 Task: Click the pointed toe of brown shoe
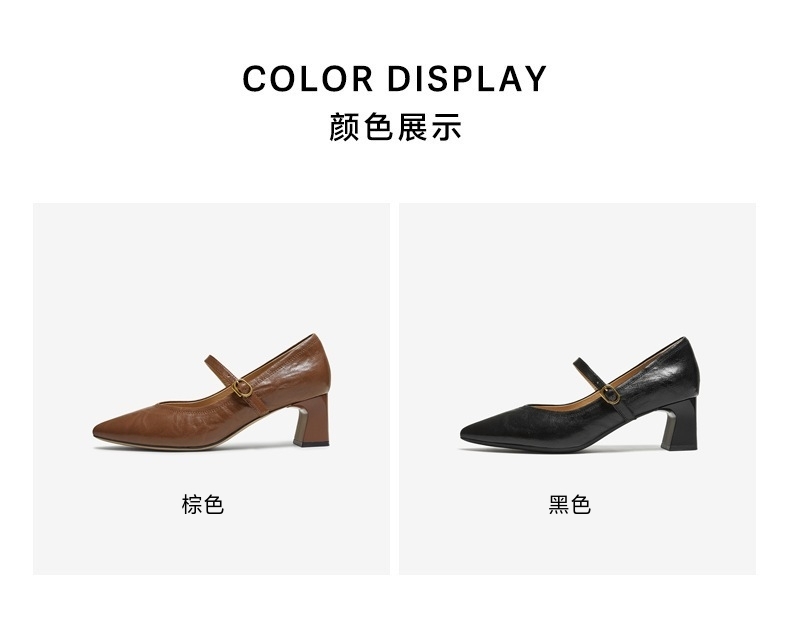[108, 428]
